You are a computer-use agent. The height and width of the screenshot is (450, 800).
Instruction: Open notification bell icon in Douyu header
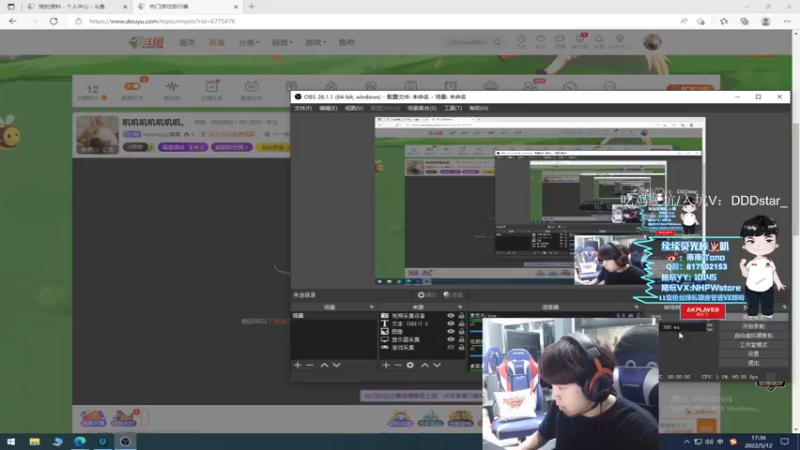(599, 41)
